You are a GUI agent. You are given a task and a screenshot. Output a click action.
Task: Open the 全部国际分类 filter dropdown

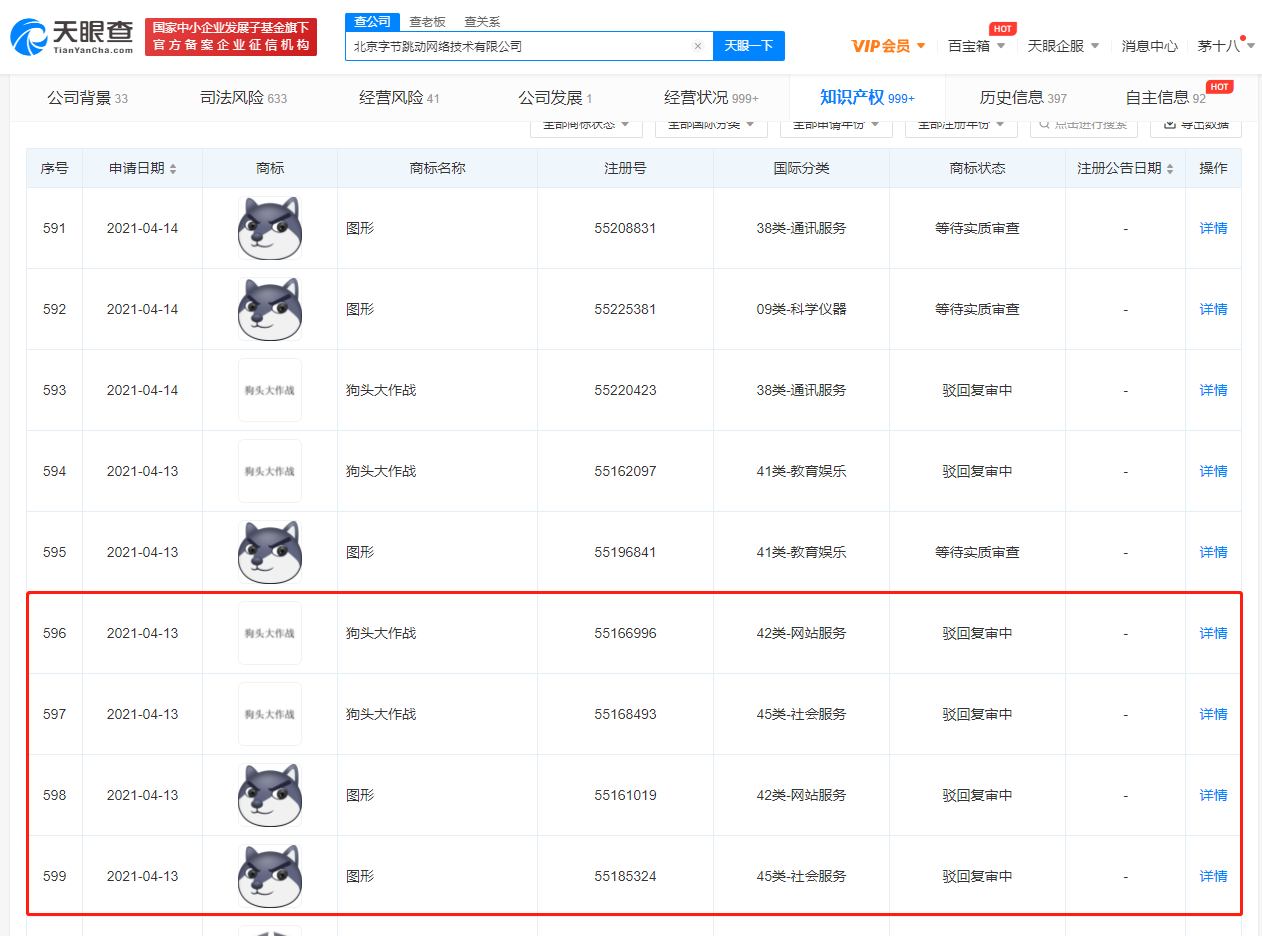pos(711,125)
